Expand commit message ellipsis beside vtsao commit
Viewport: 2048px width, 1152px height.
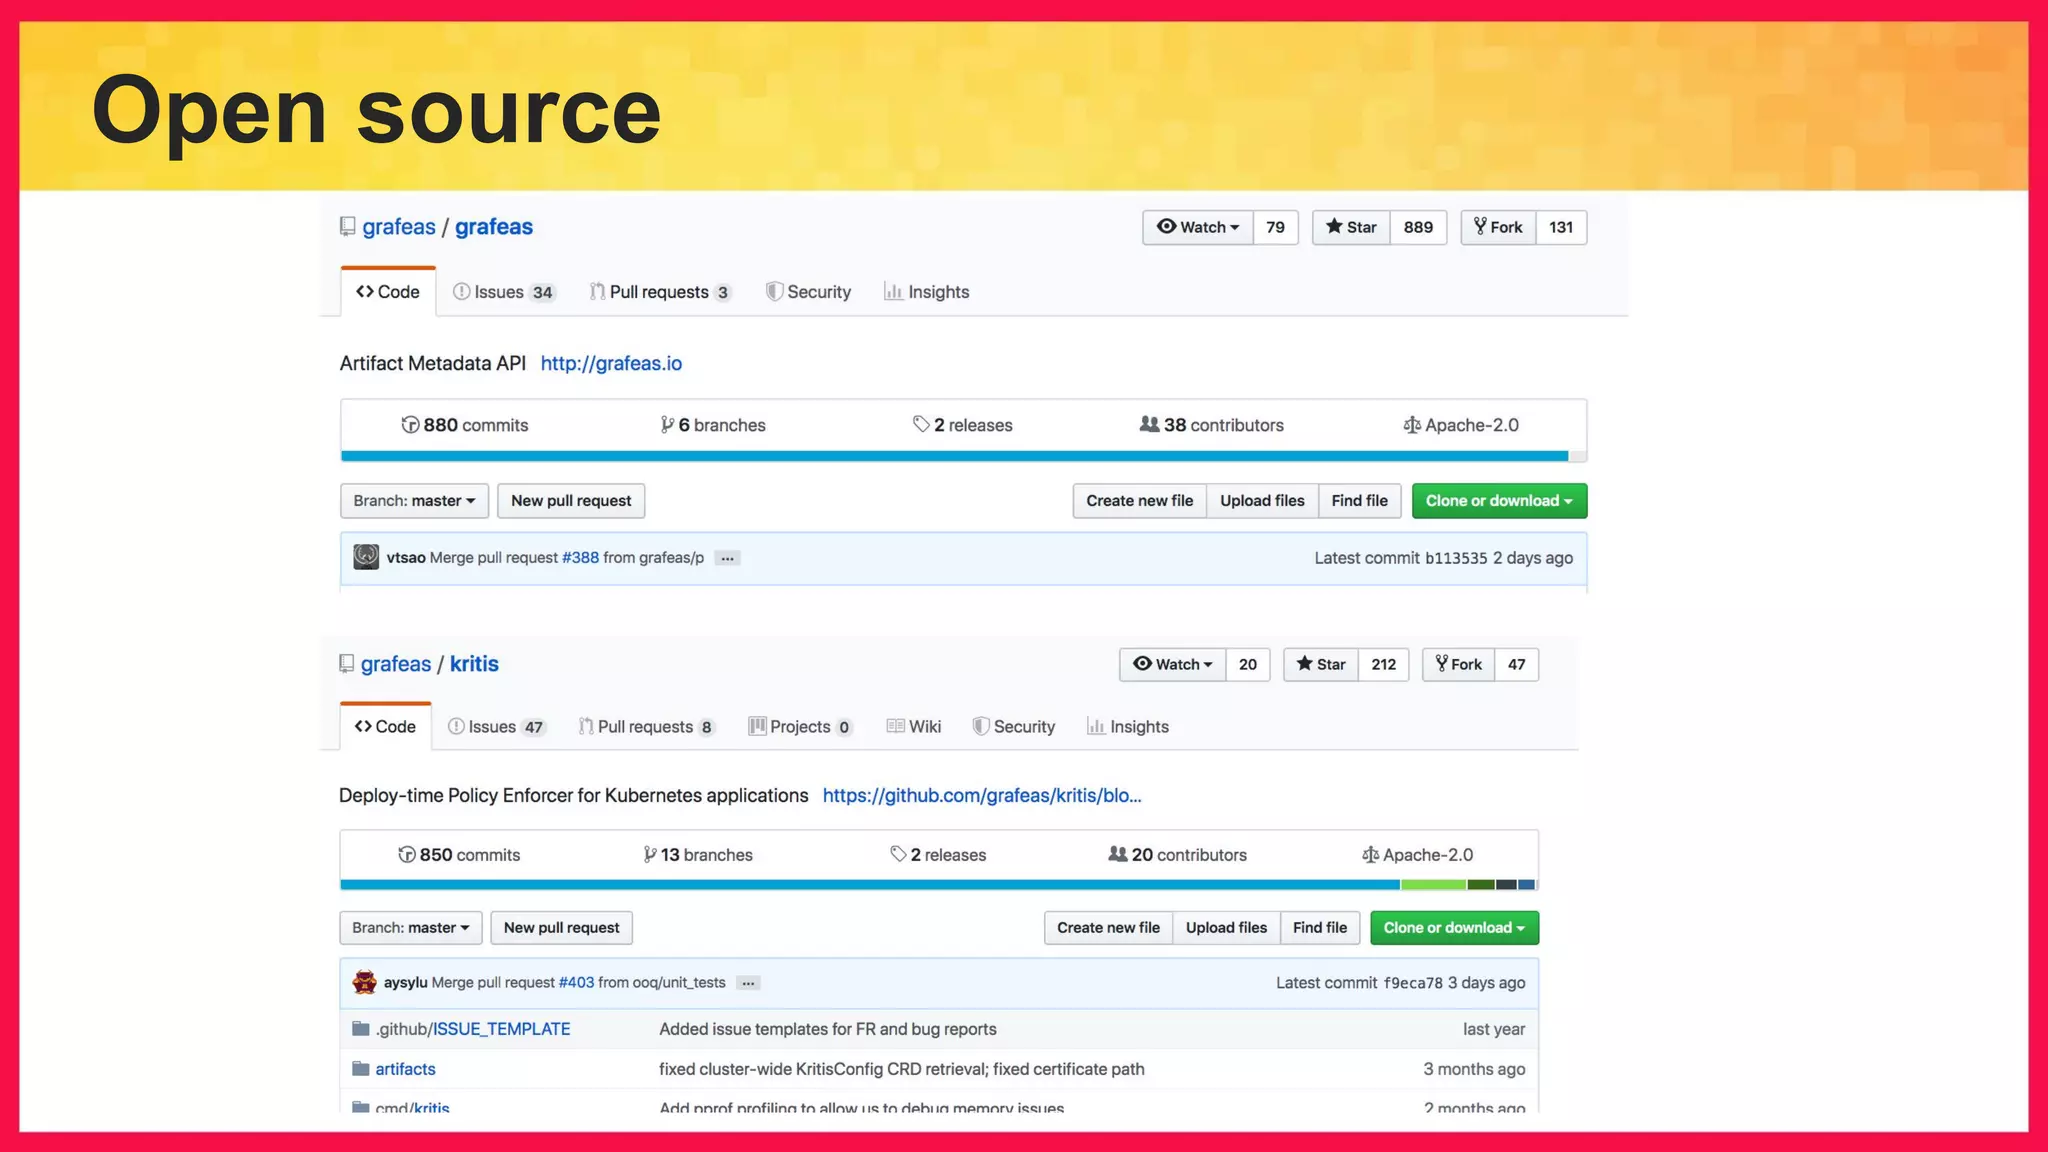[x=727, y=558]
